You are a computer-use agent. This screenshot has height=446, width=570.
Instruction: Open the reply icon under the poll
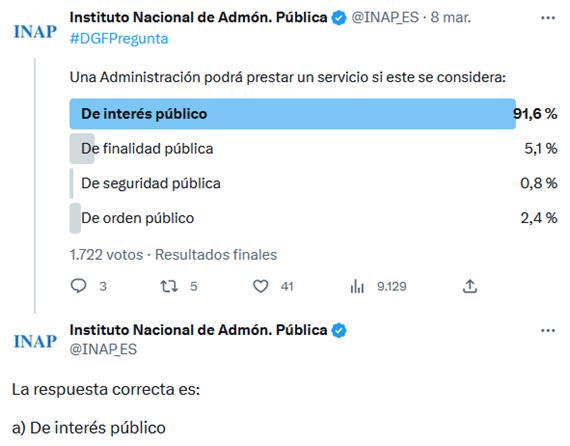[x=79, y=286]
